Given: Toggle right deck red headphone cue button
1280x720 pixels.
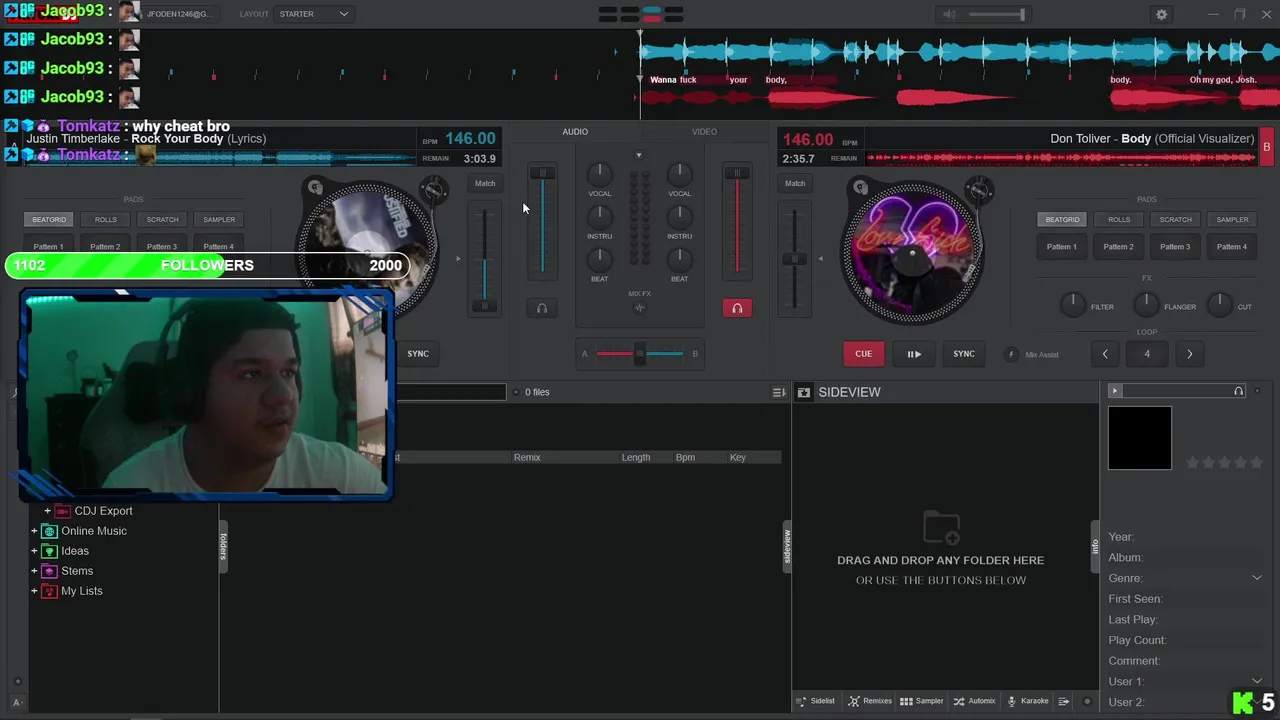Looking at the screenshot, I should [x=737, y=308].
